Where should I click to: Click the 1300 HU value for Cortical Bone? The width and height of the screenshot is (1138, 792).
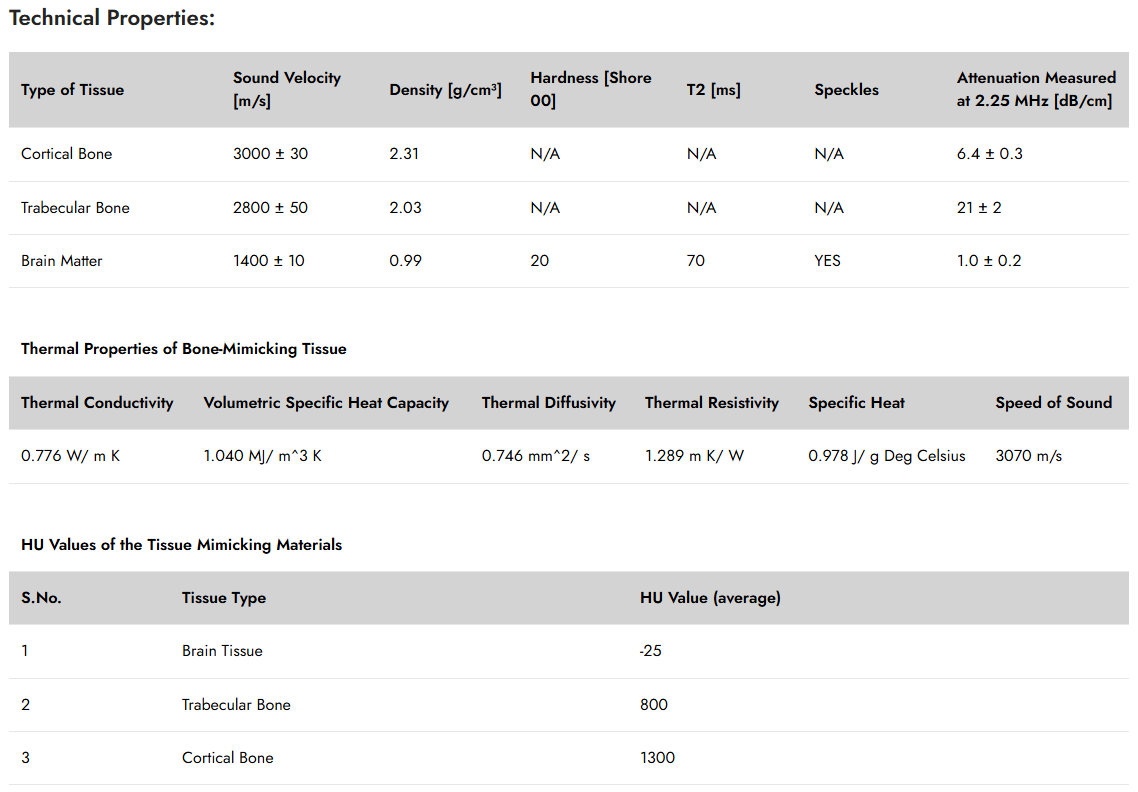point(658,758)
